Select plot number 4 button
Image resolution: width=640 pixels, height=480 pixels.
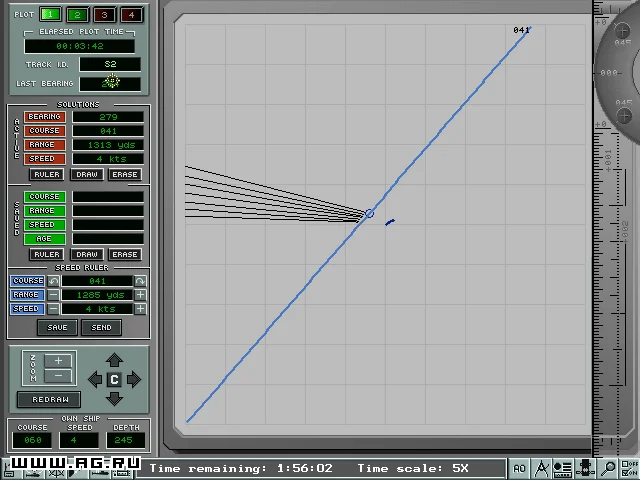coord(131,15)
